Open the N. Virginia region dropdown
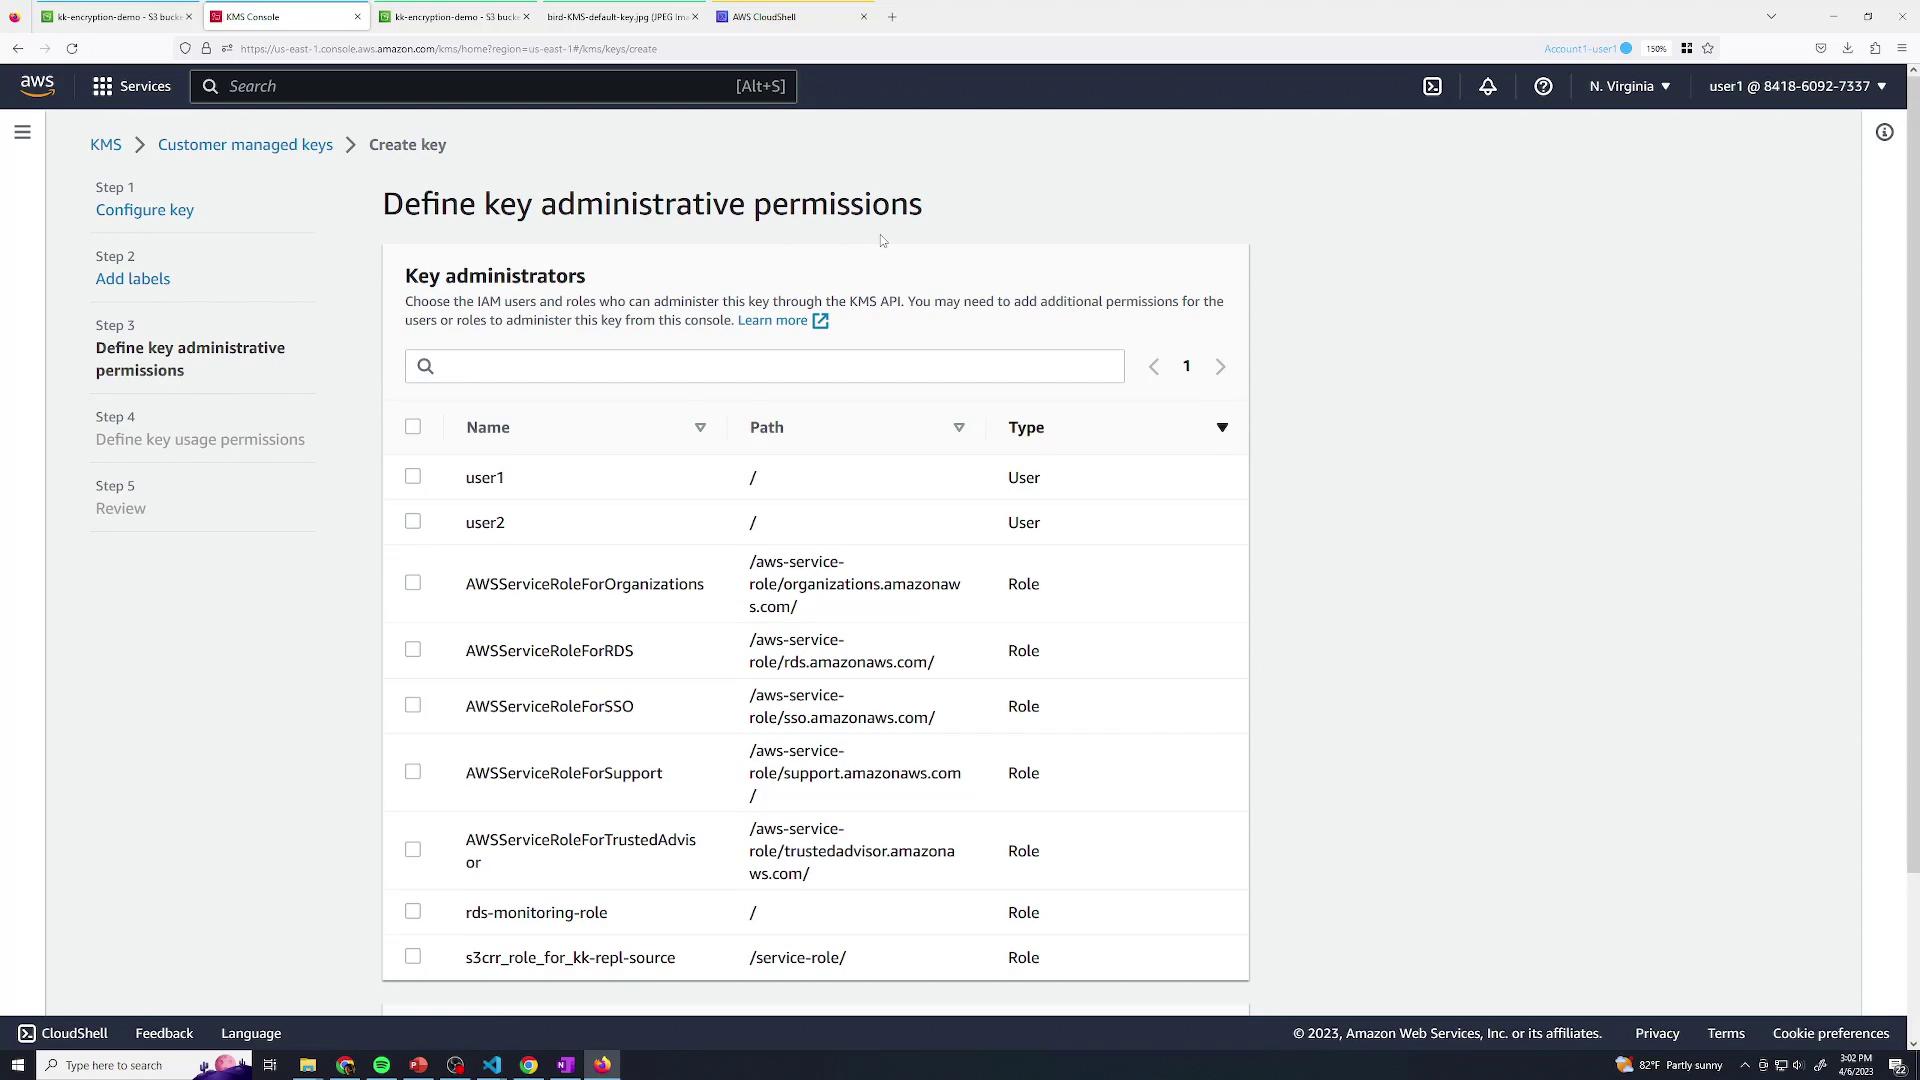 click(x=1629, y=87)
